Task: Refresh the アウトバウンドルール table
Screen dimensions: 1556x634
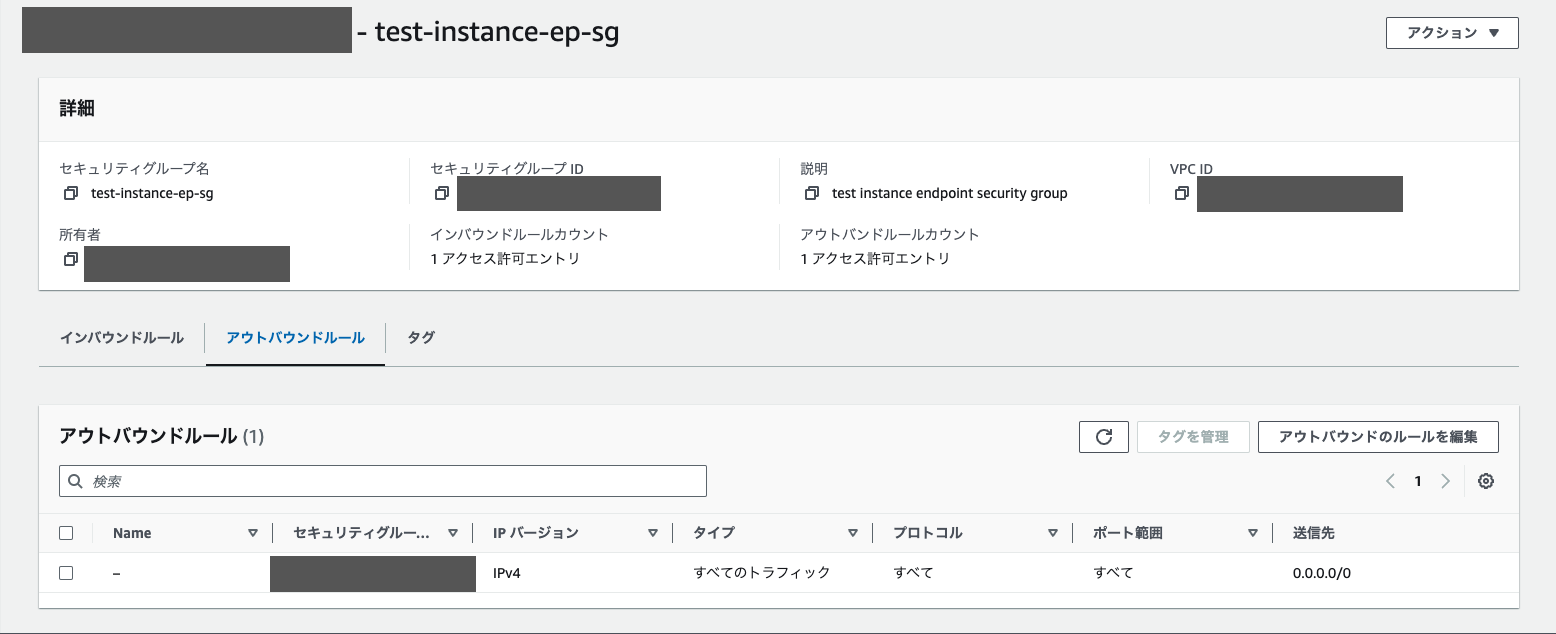Action: tap(1103, 436)
